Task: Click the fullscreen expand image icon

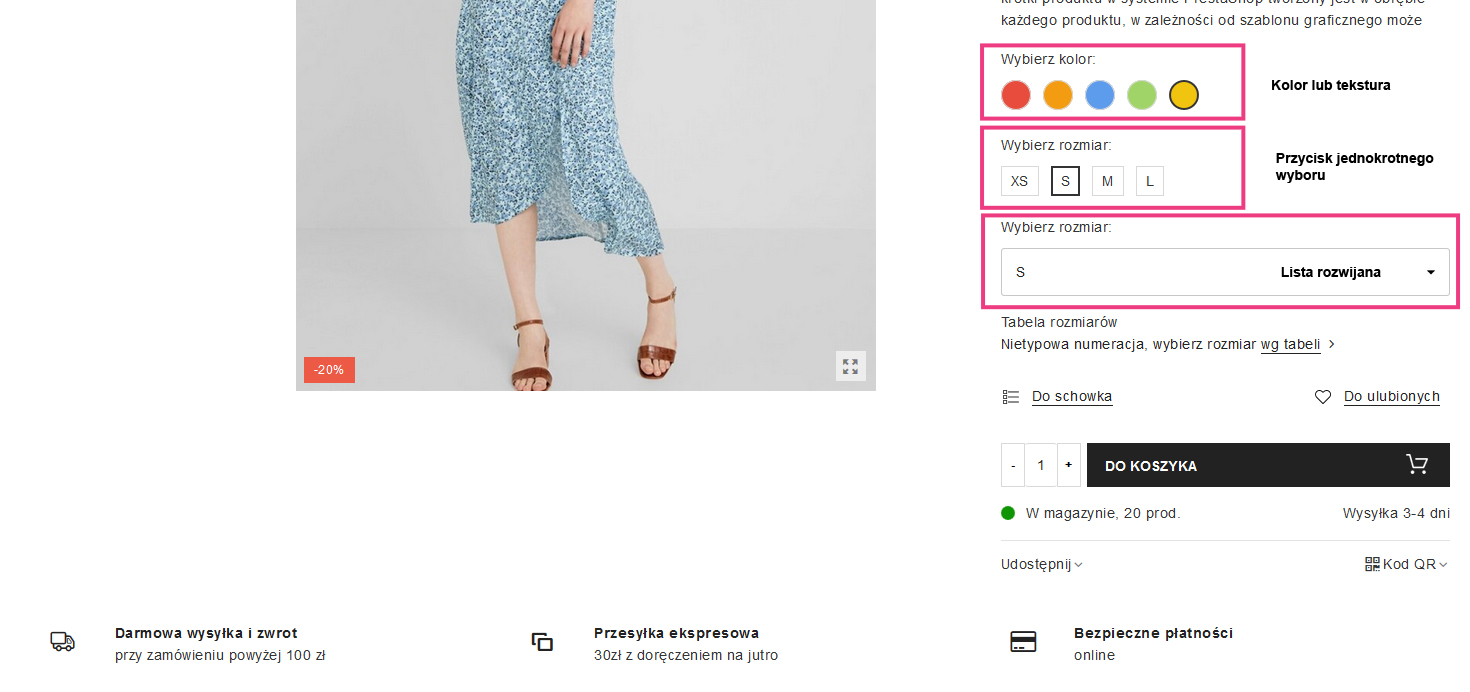Action: coord(850,366)
